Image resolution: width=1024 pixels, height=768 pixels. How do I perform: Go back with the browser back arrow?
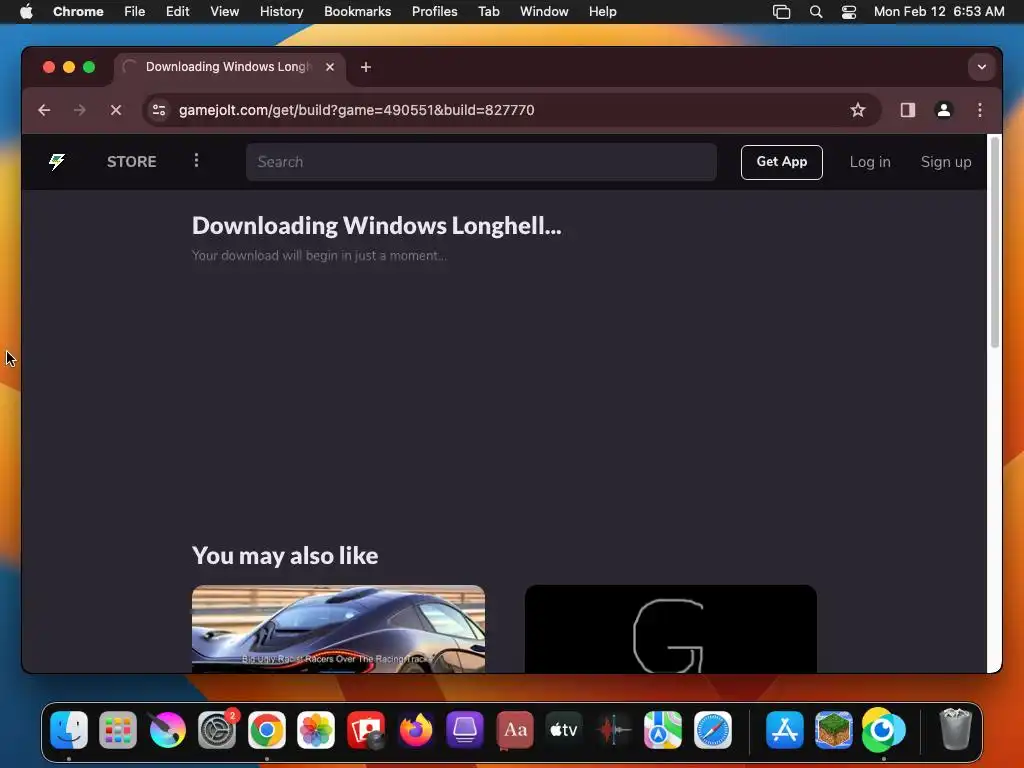pos(44,110)
